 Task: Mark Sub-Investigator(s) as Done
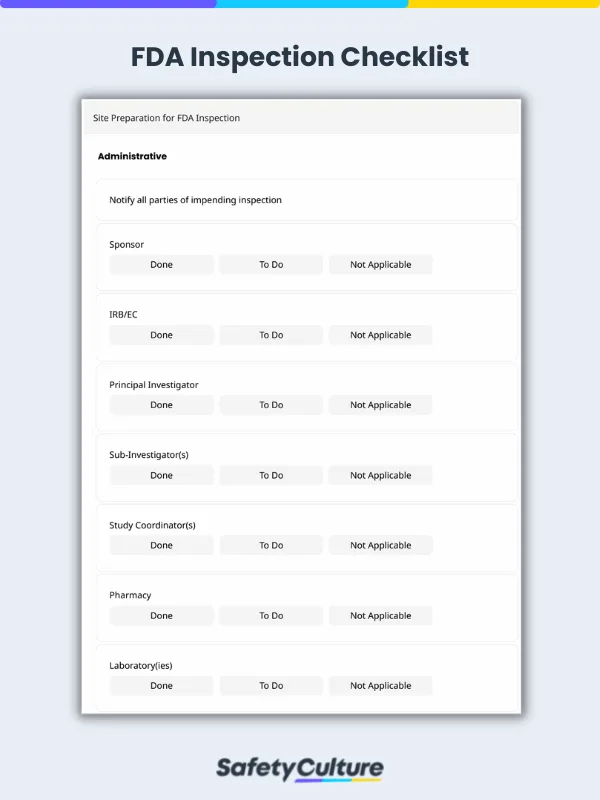click(160, 475)
